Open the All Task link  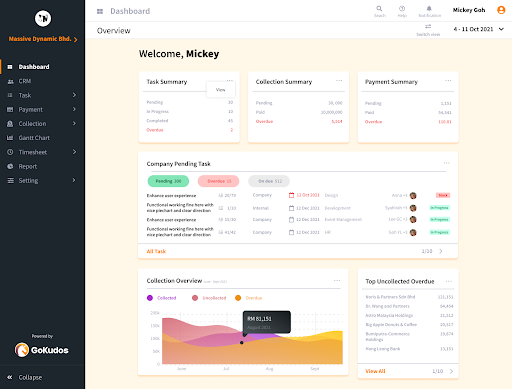[x=156, y=251]
